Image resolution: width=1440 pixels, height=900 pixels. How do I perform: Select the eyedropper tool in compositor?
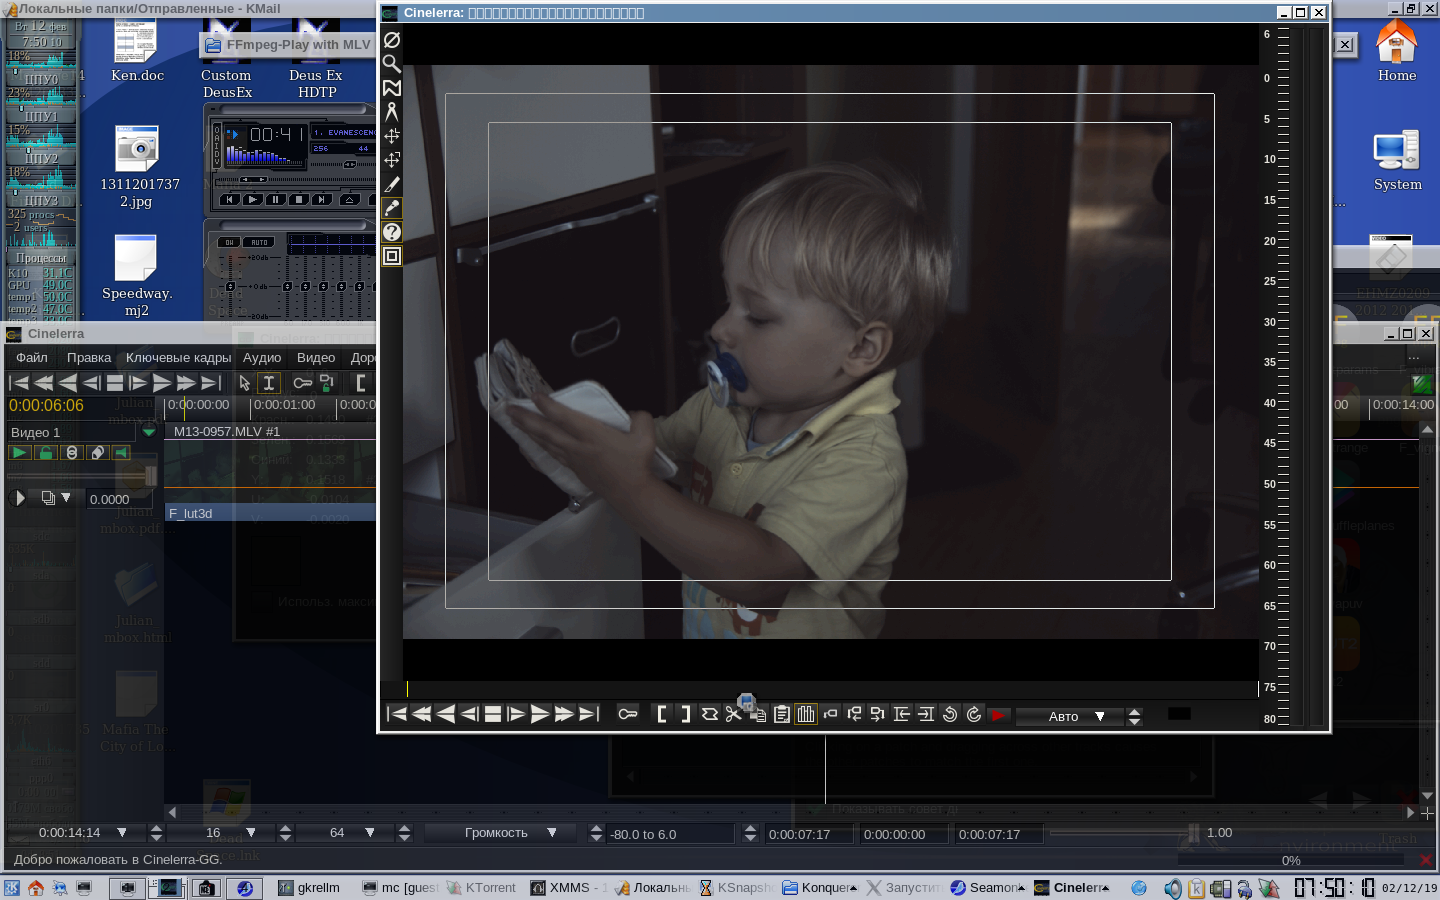click(392, 208)
